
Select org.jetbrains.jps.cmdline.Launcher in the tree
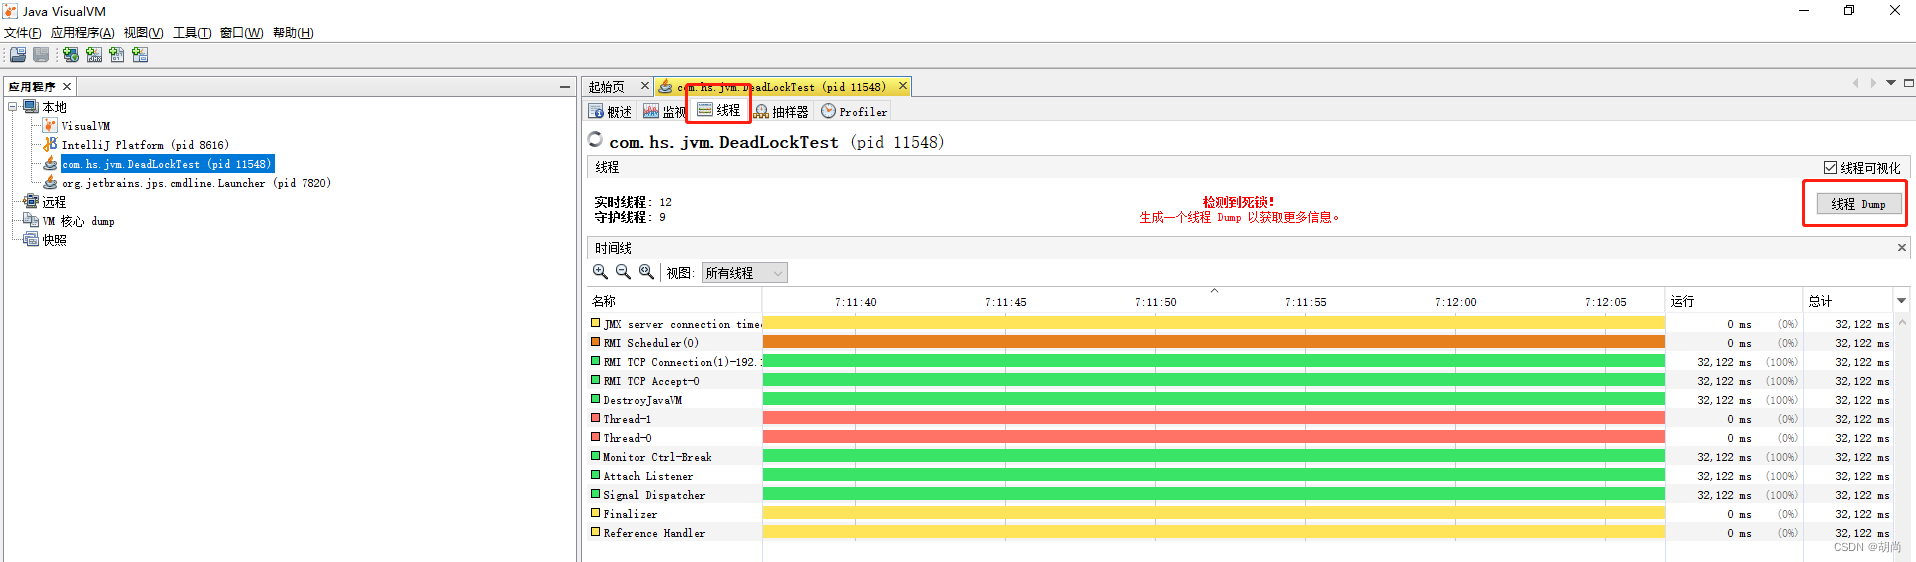195,183
